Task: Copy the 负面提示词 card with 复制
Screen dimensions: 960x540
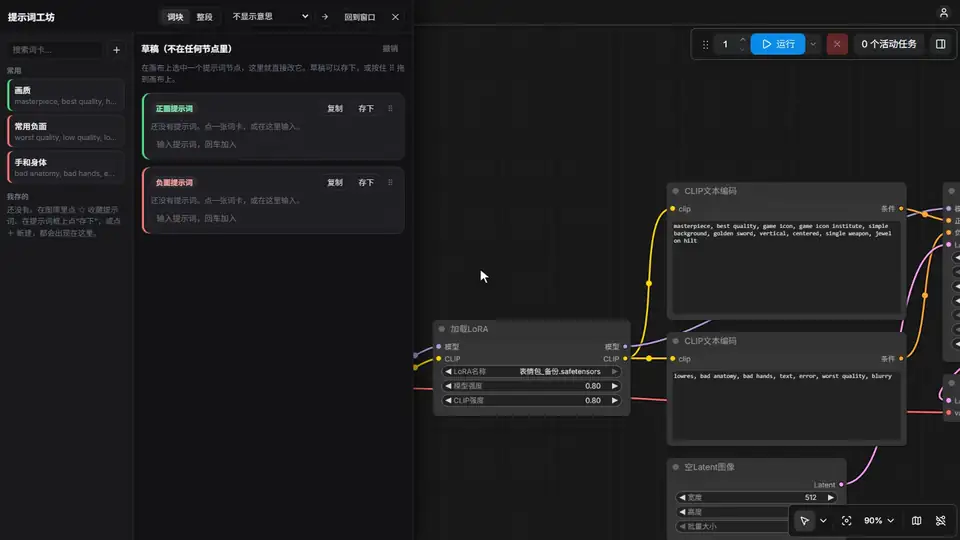Action: click(335, 182)
